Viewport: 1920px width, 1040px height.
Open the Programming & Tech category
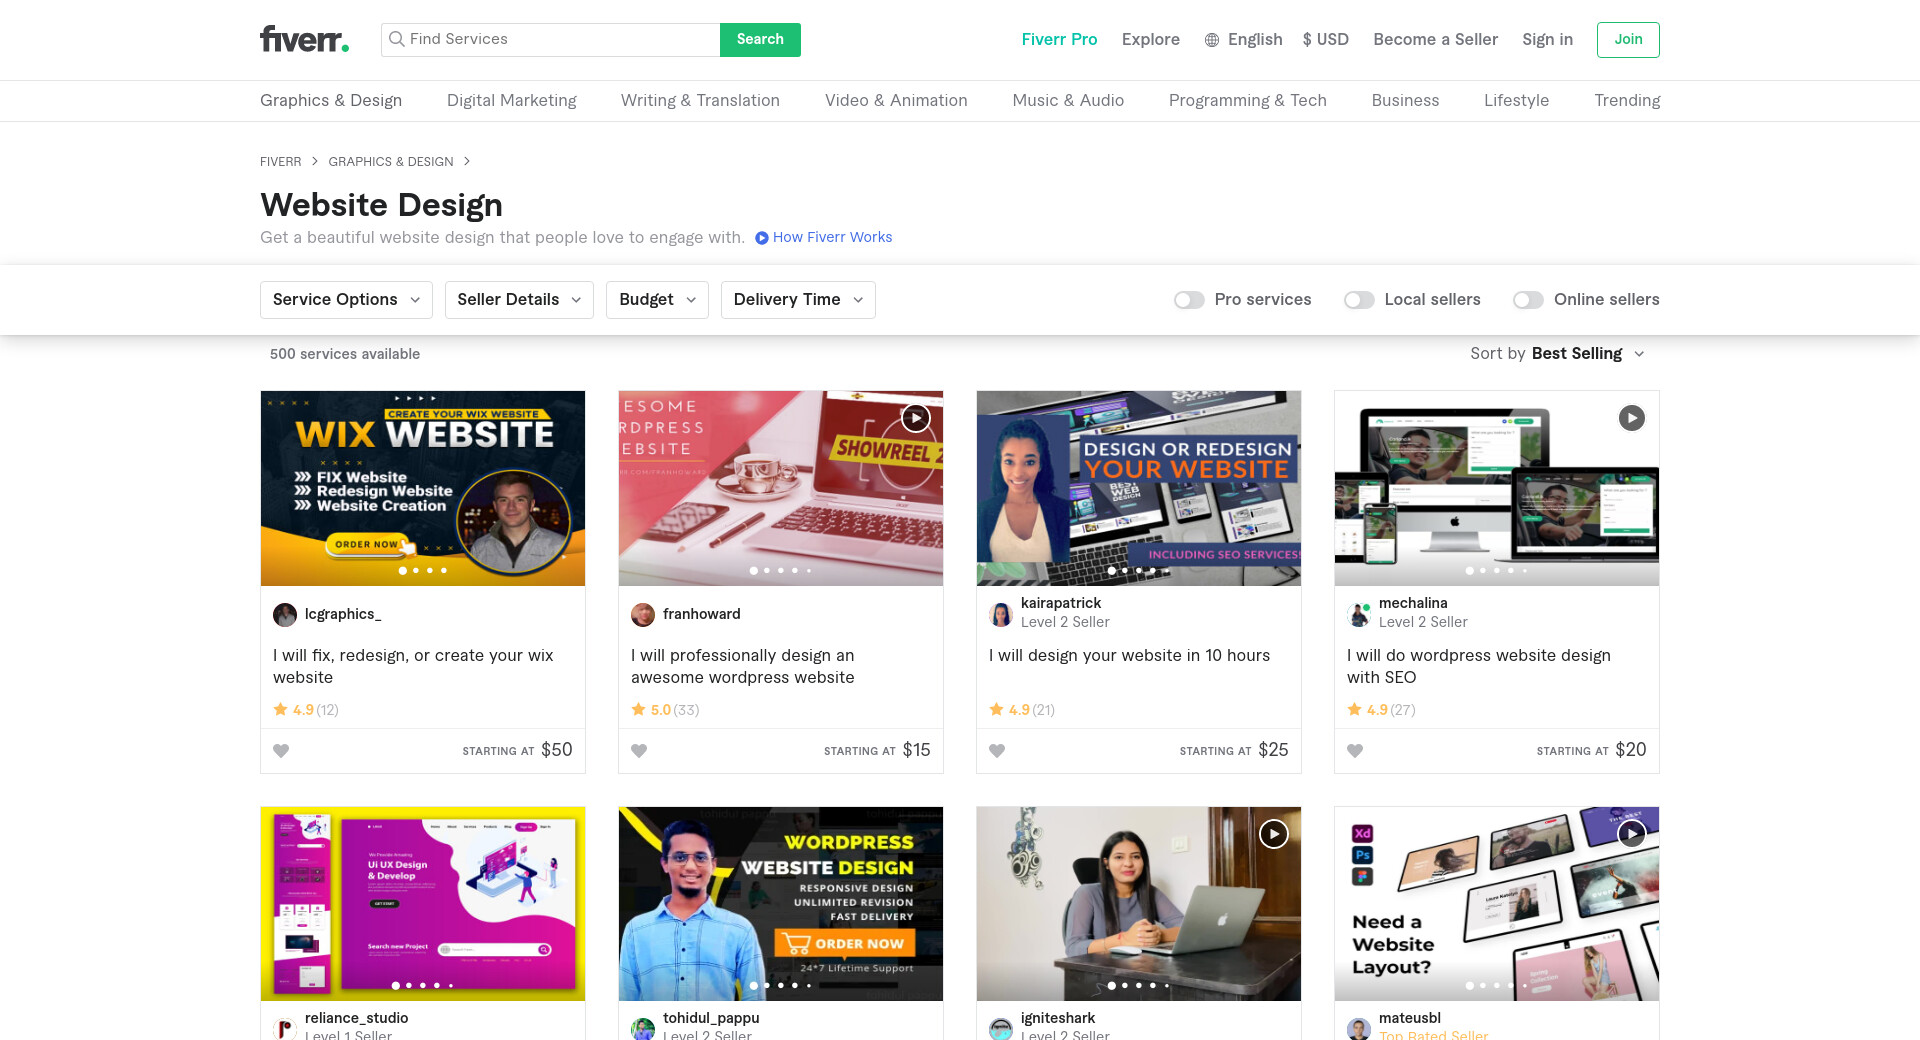pos(1247,100)
